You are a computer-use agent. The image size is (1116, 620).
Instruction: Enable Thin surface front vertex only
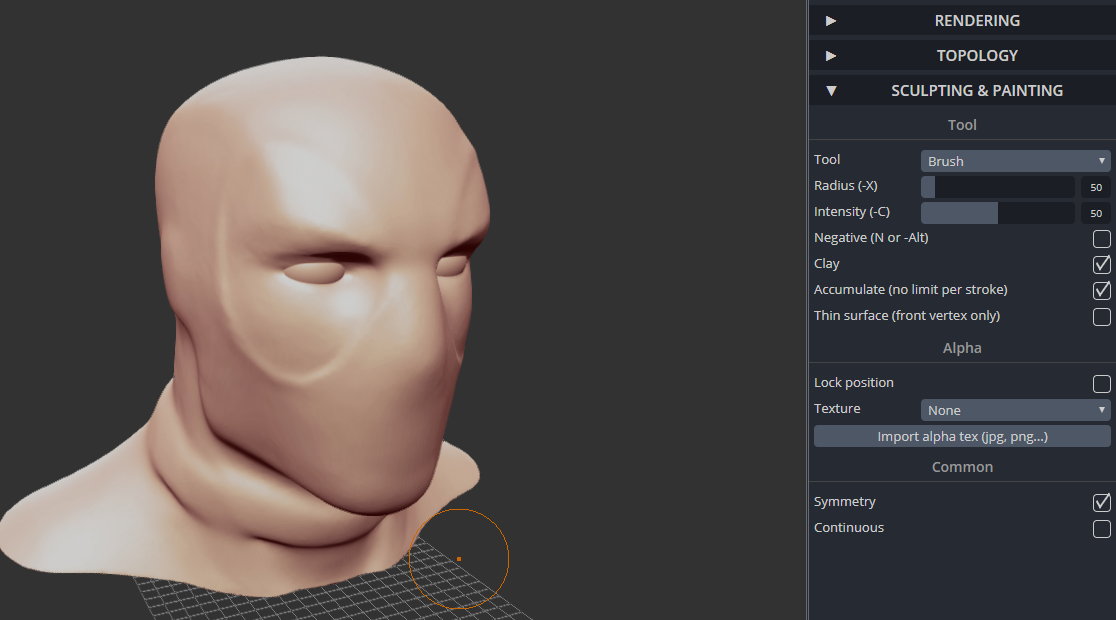[1101, 317]
